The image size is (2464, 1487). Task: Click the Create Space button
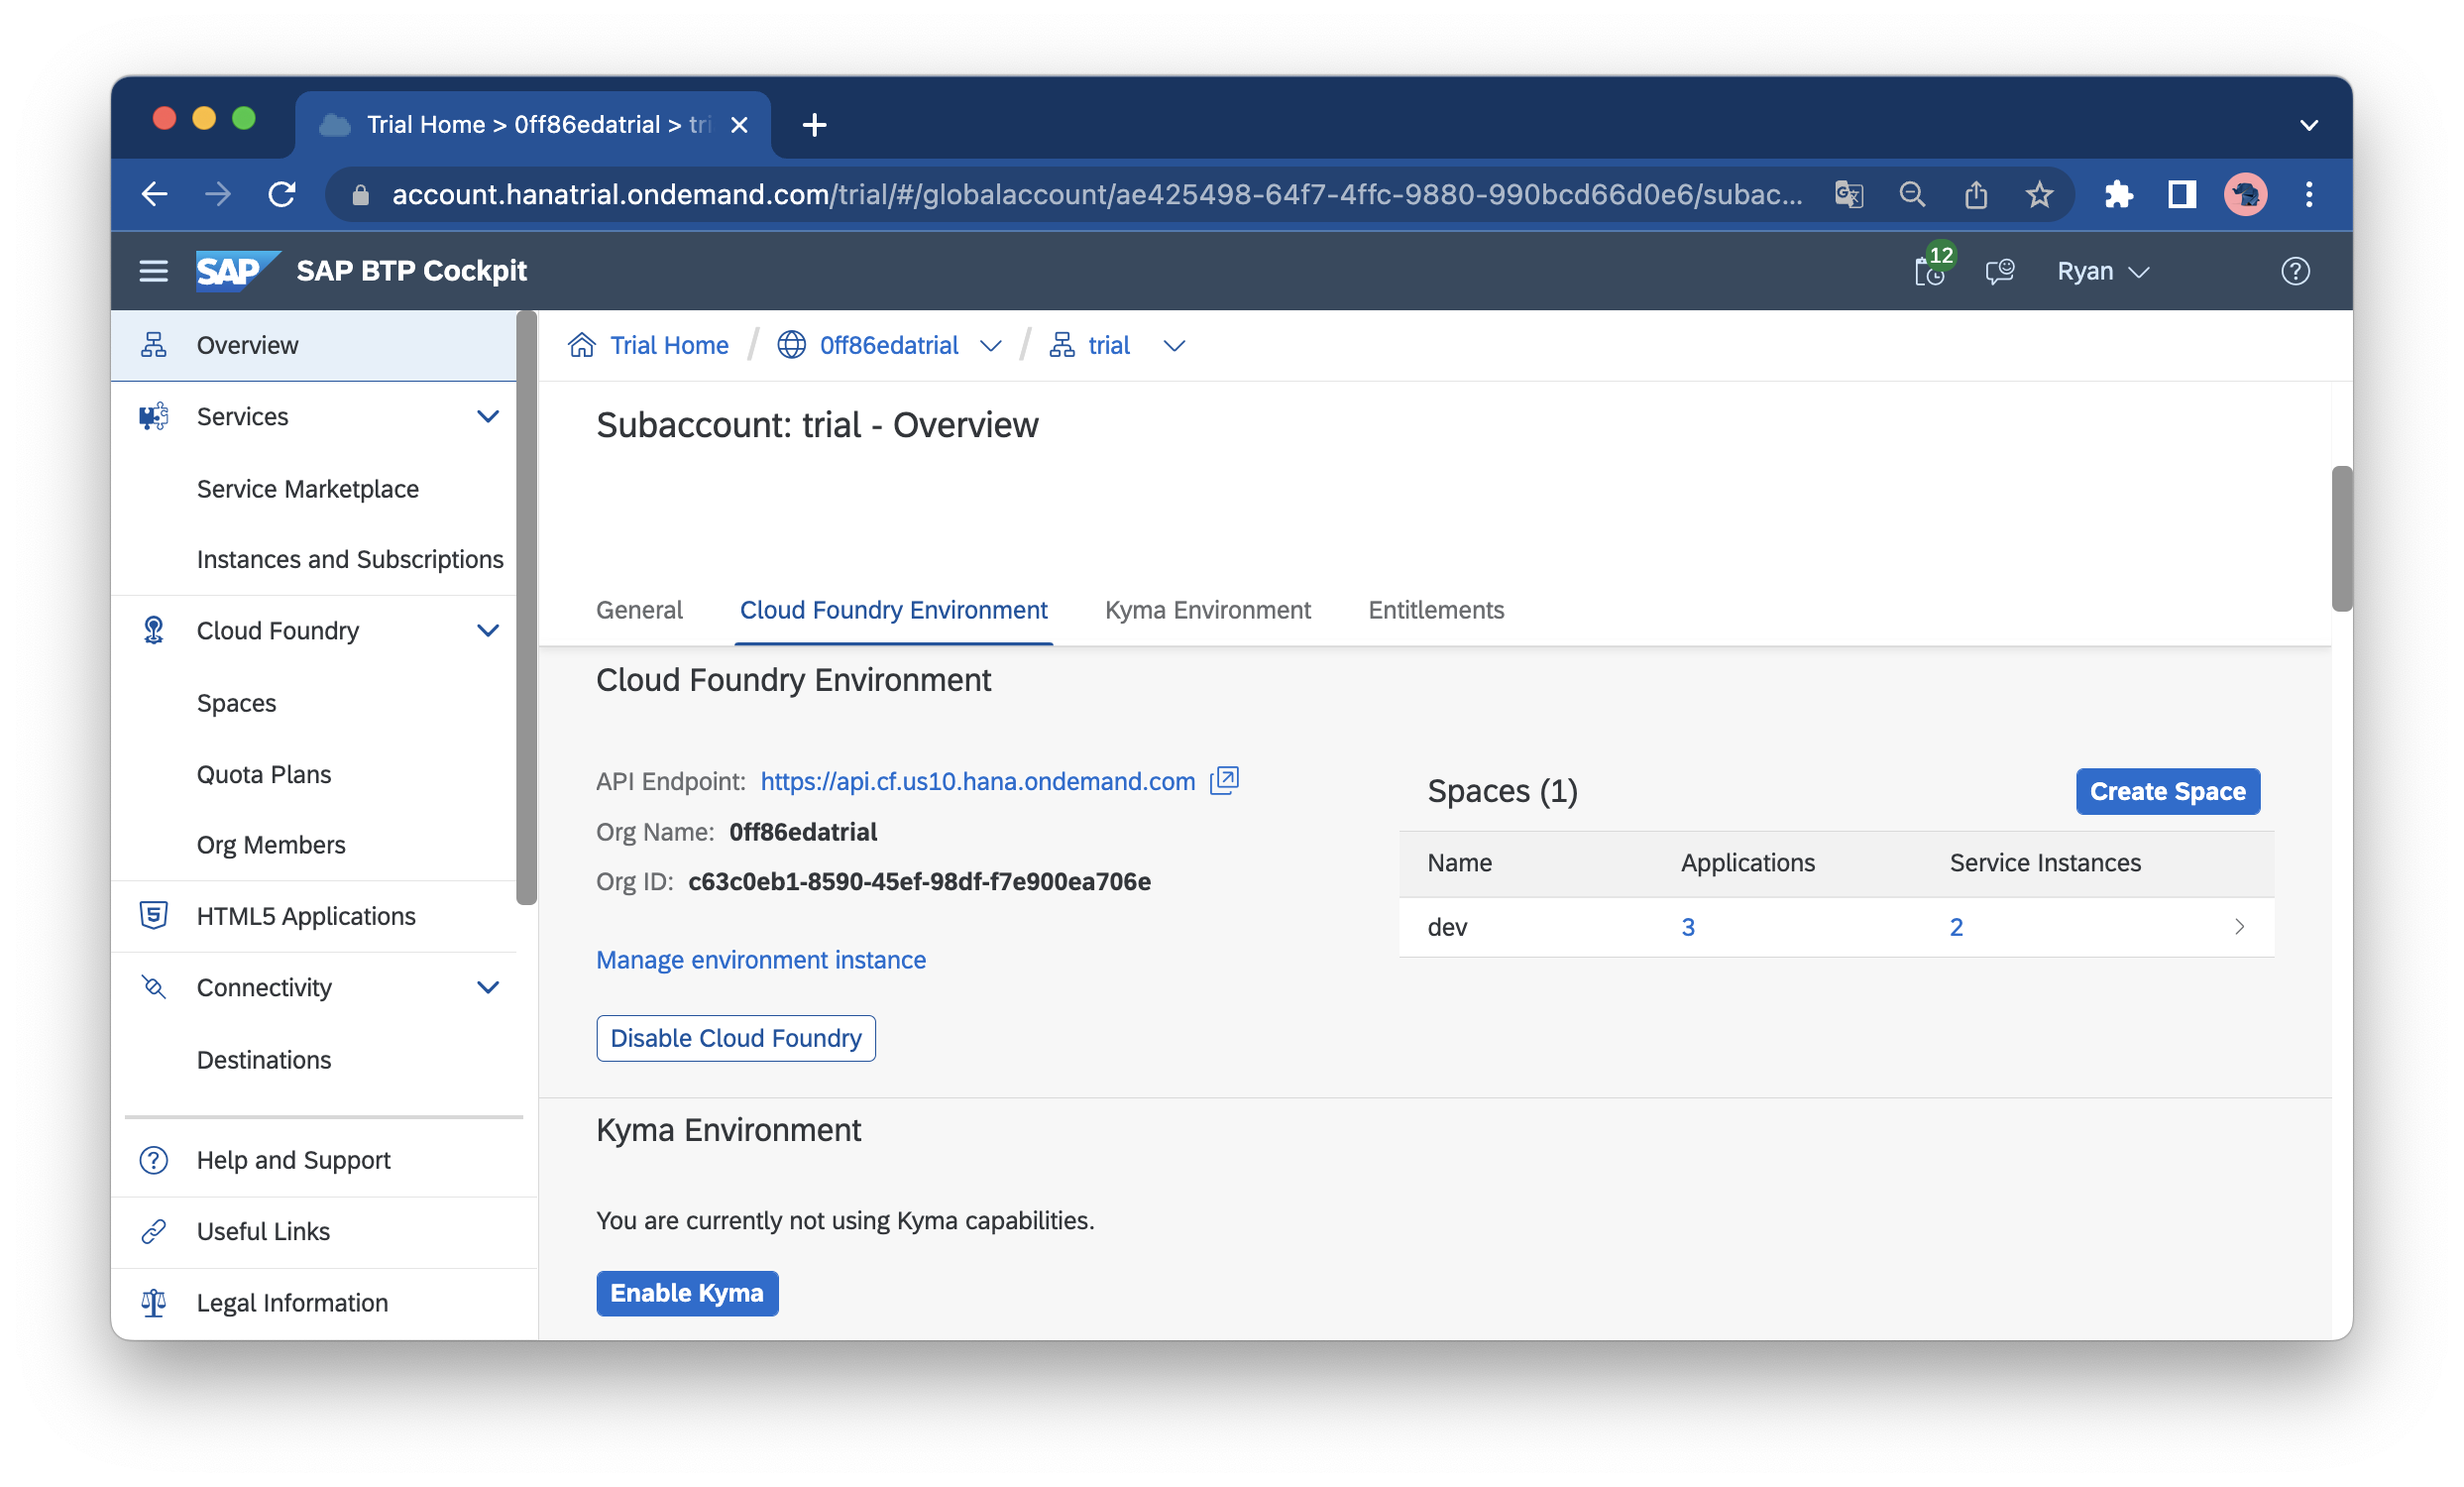tap(2166, 791)
